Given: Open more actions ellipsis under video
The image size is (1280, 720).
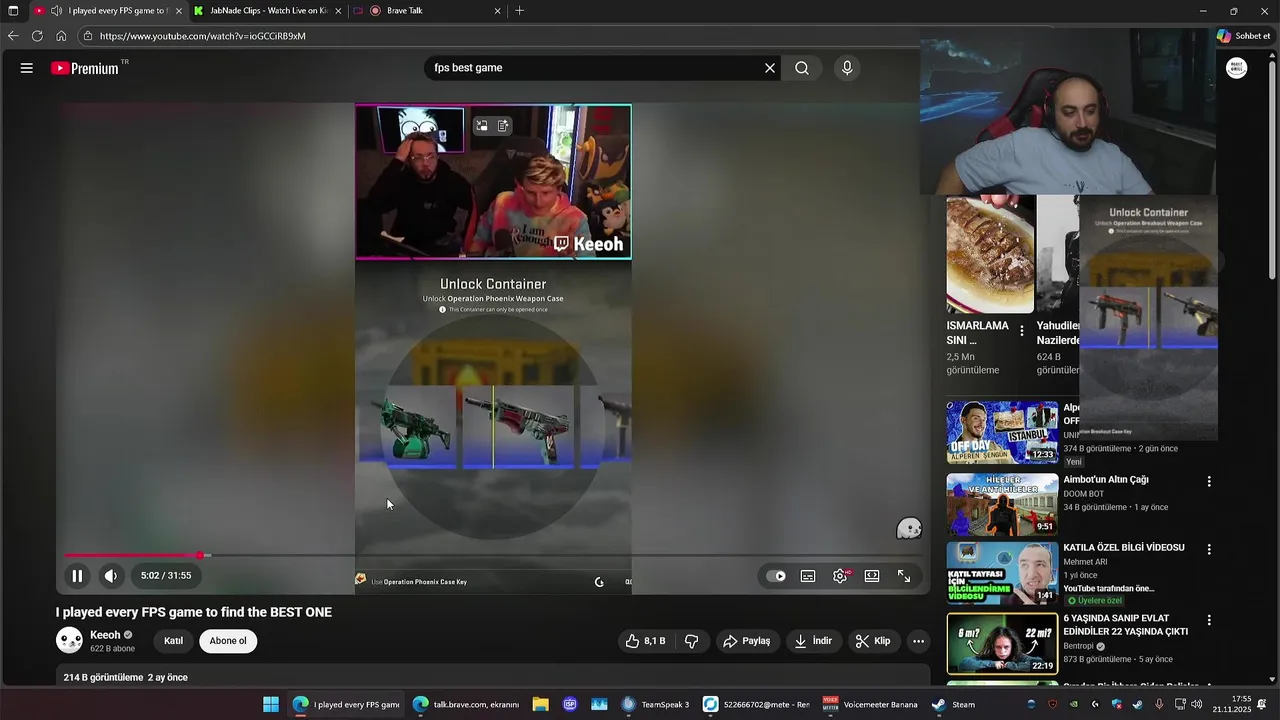Looking at the screenshot, I should point(918,641).
